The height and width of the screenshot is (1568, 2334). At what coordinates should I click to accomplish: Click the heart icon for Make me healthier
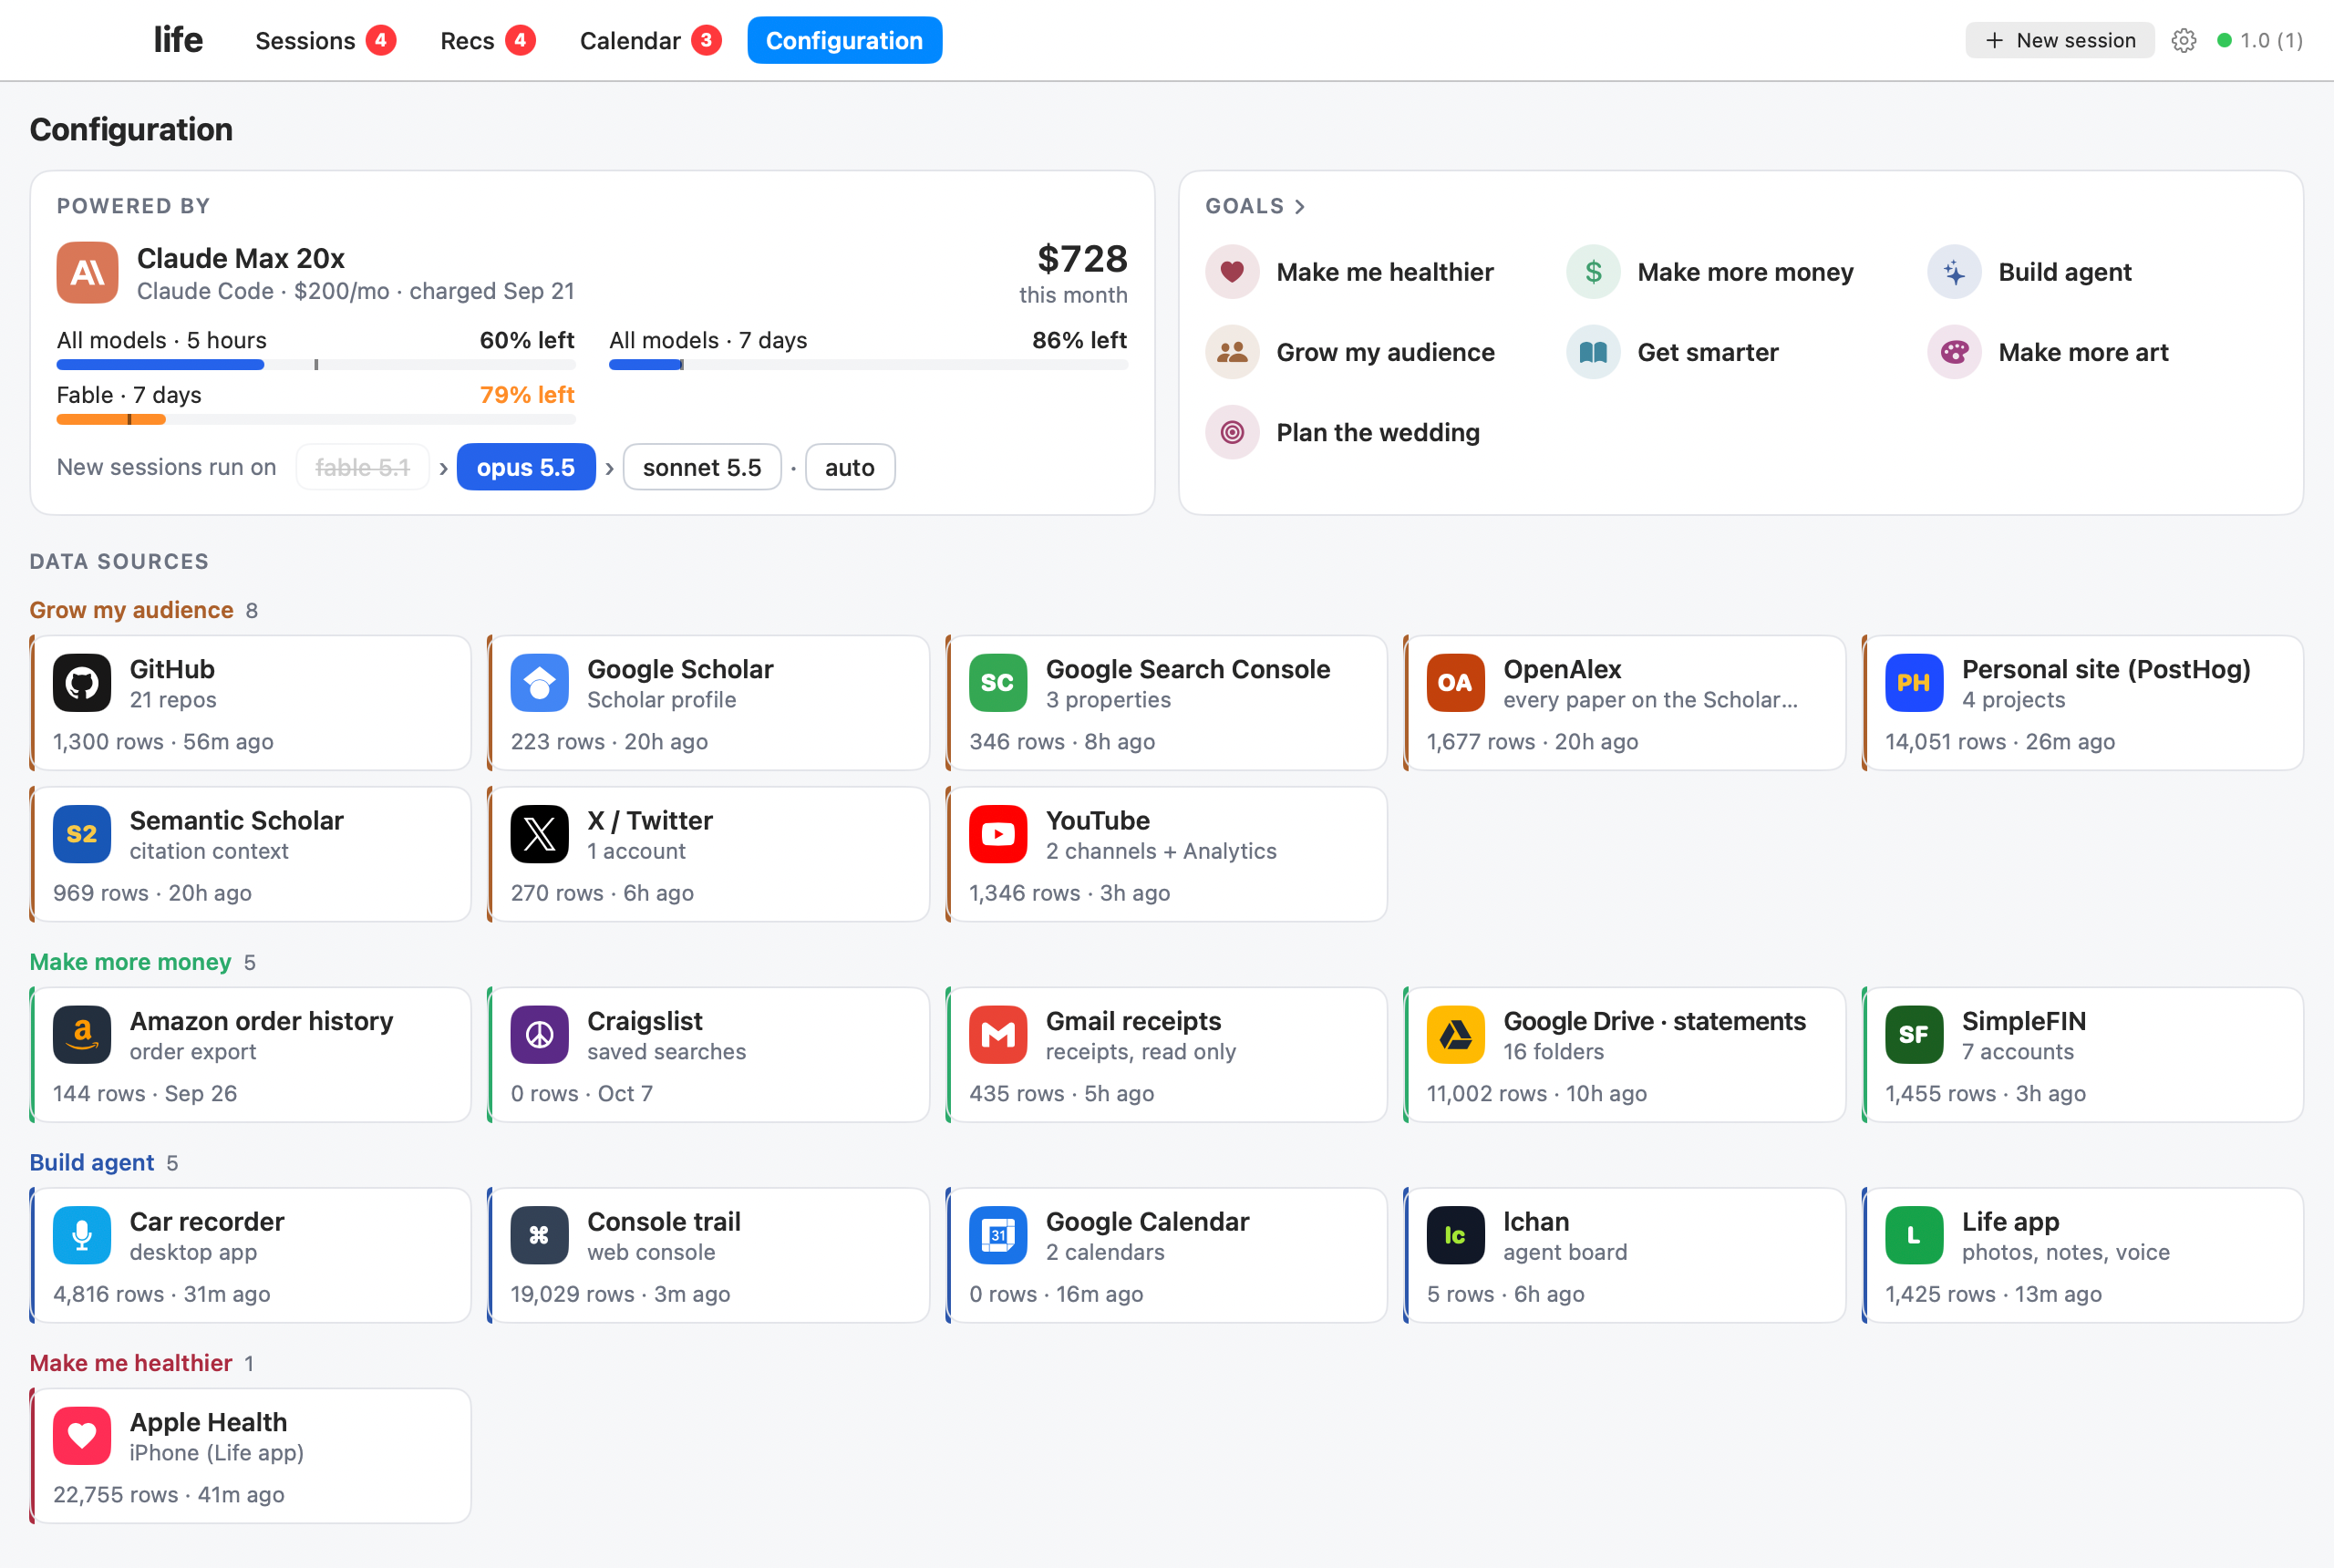pos(1232,272)
